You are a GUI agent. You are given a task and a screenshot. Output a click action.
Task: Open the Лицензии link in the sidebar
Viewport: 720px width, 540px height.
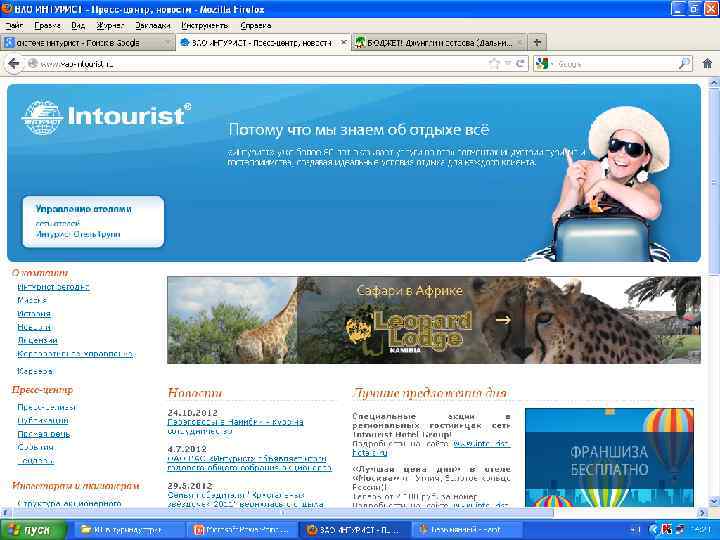pyautogui.click(x=37, y=340)
